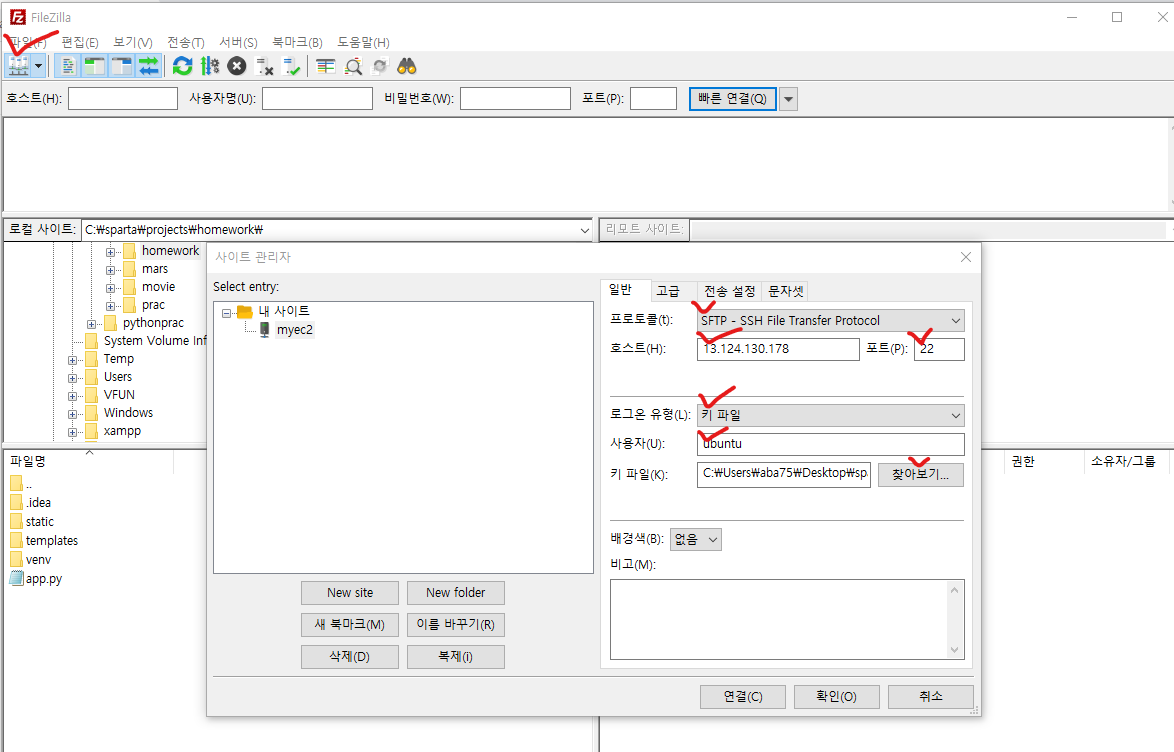
Task: Open the 편집(E) menu
Action: click(80, 43)
